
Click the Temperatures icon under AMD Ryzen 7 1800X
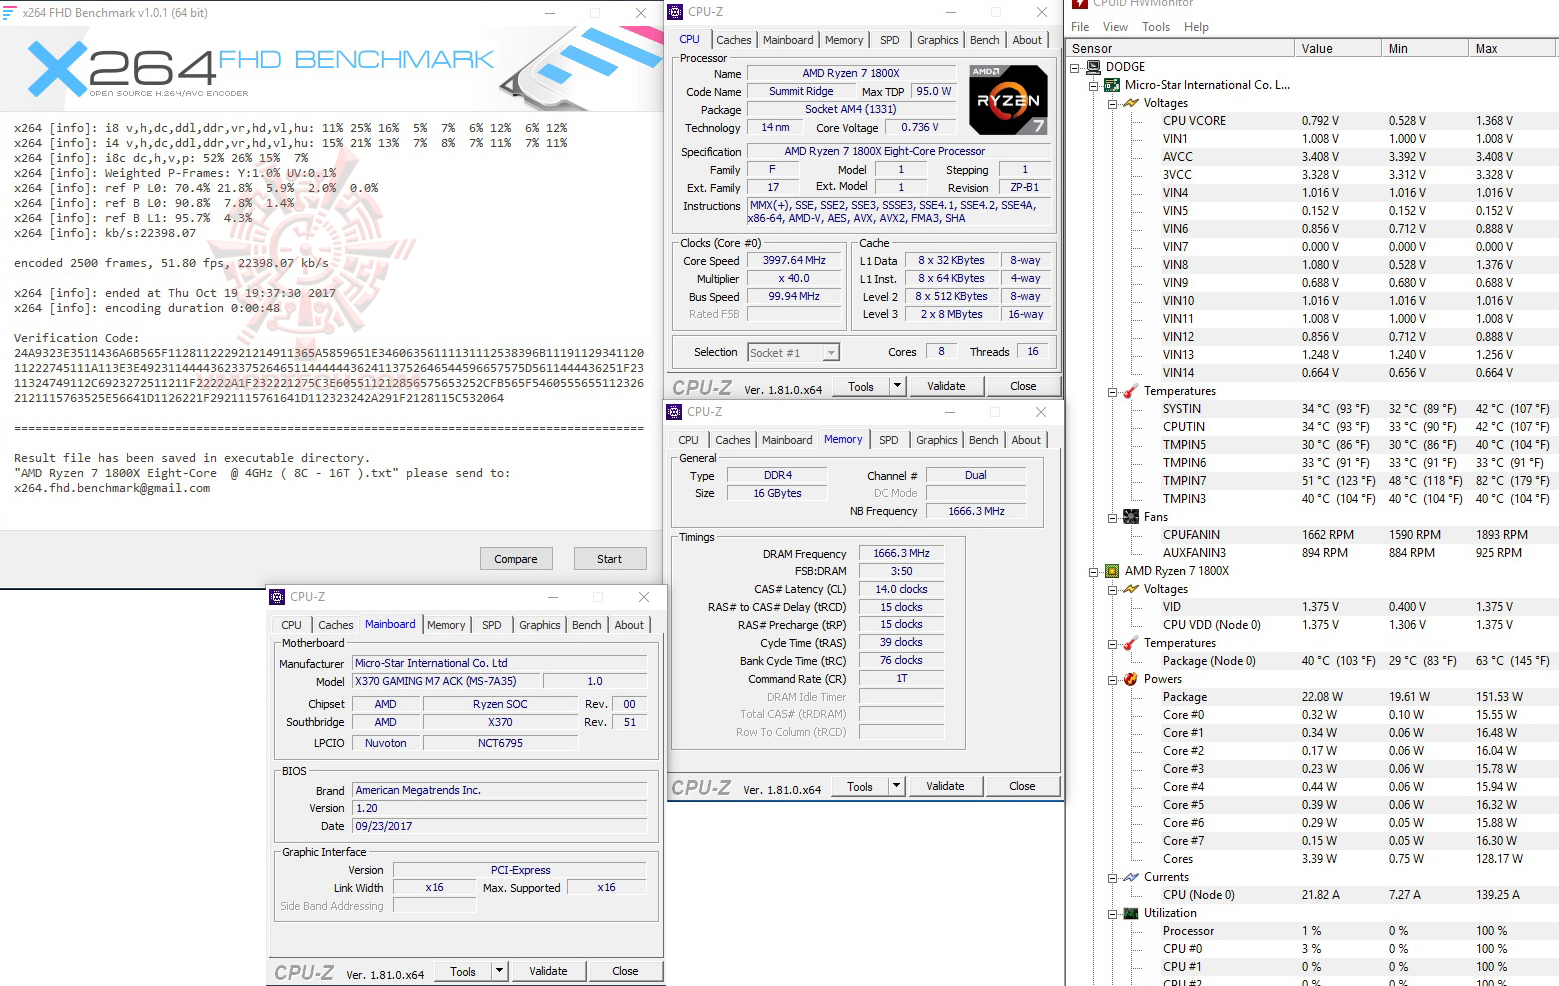pyautogui.click(x=1129, y=642)
